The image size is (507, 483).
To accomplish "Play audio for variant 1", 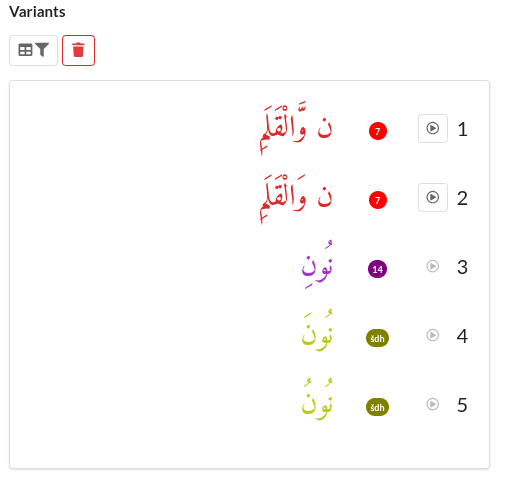I will 433,129.
